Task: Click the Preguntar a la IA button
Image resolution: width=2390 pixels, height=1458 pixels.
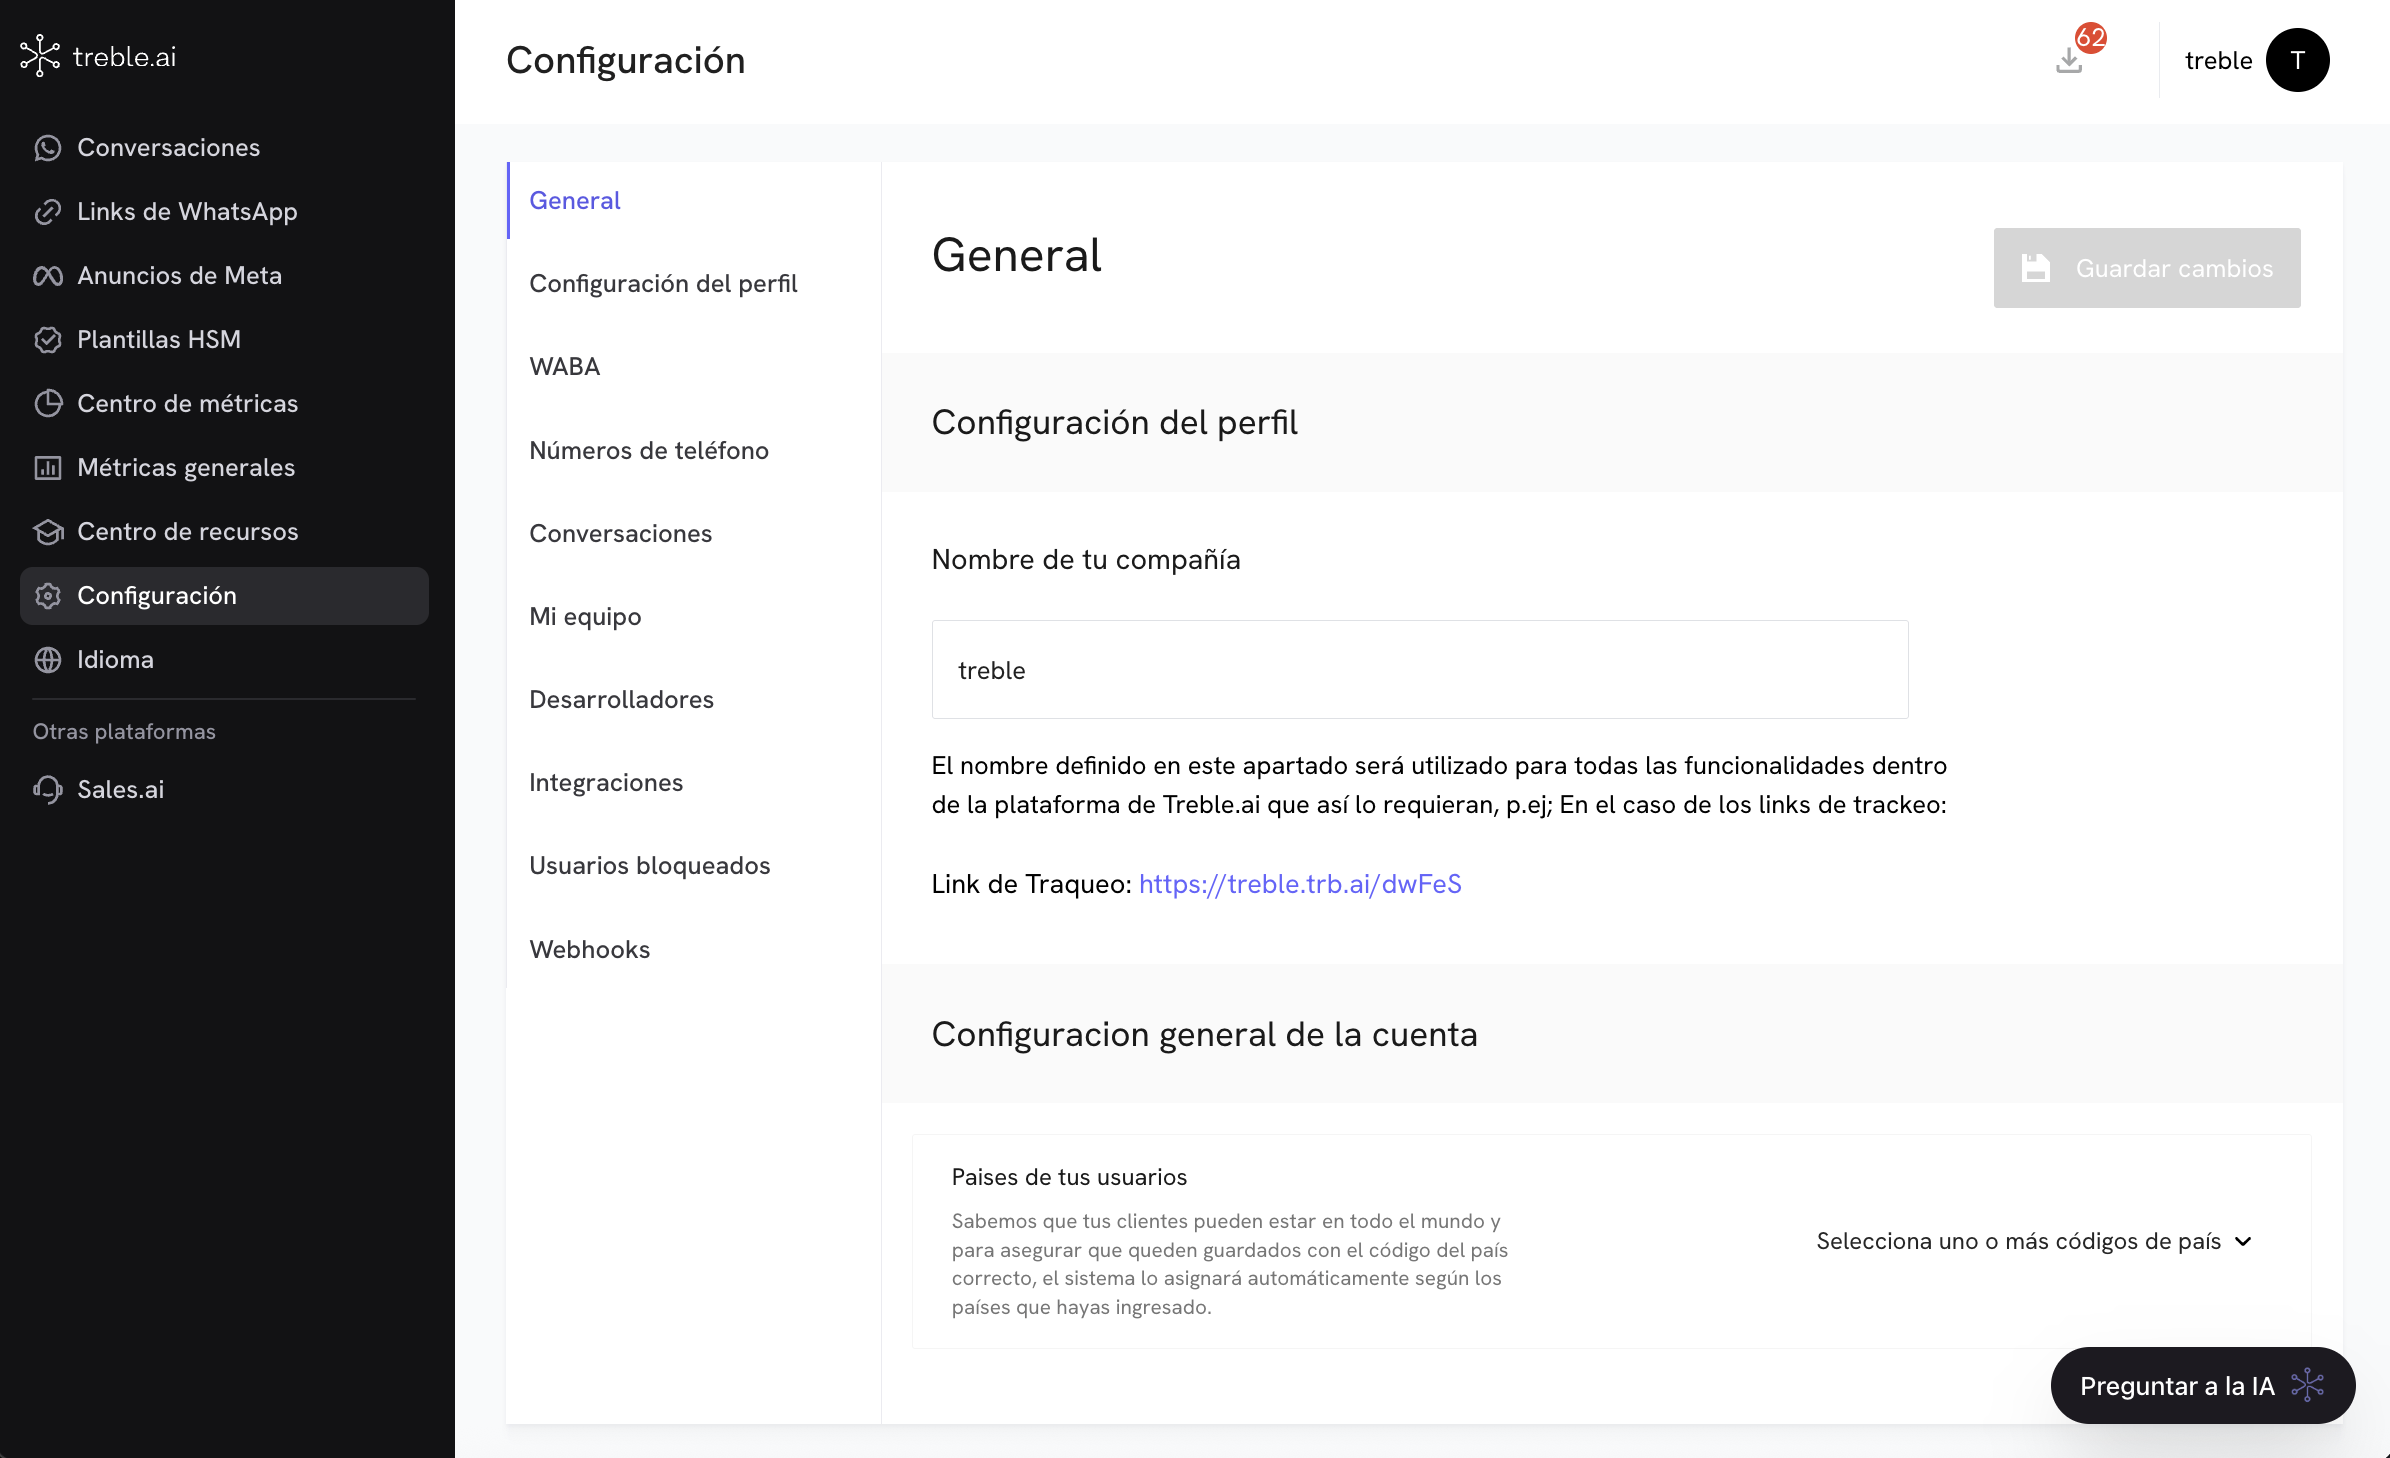Action: 2202,1386
